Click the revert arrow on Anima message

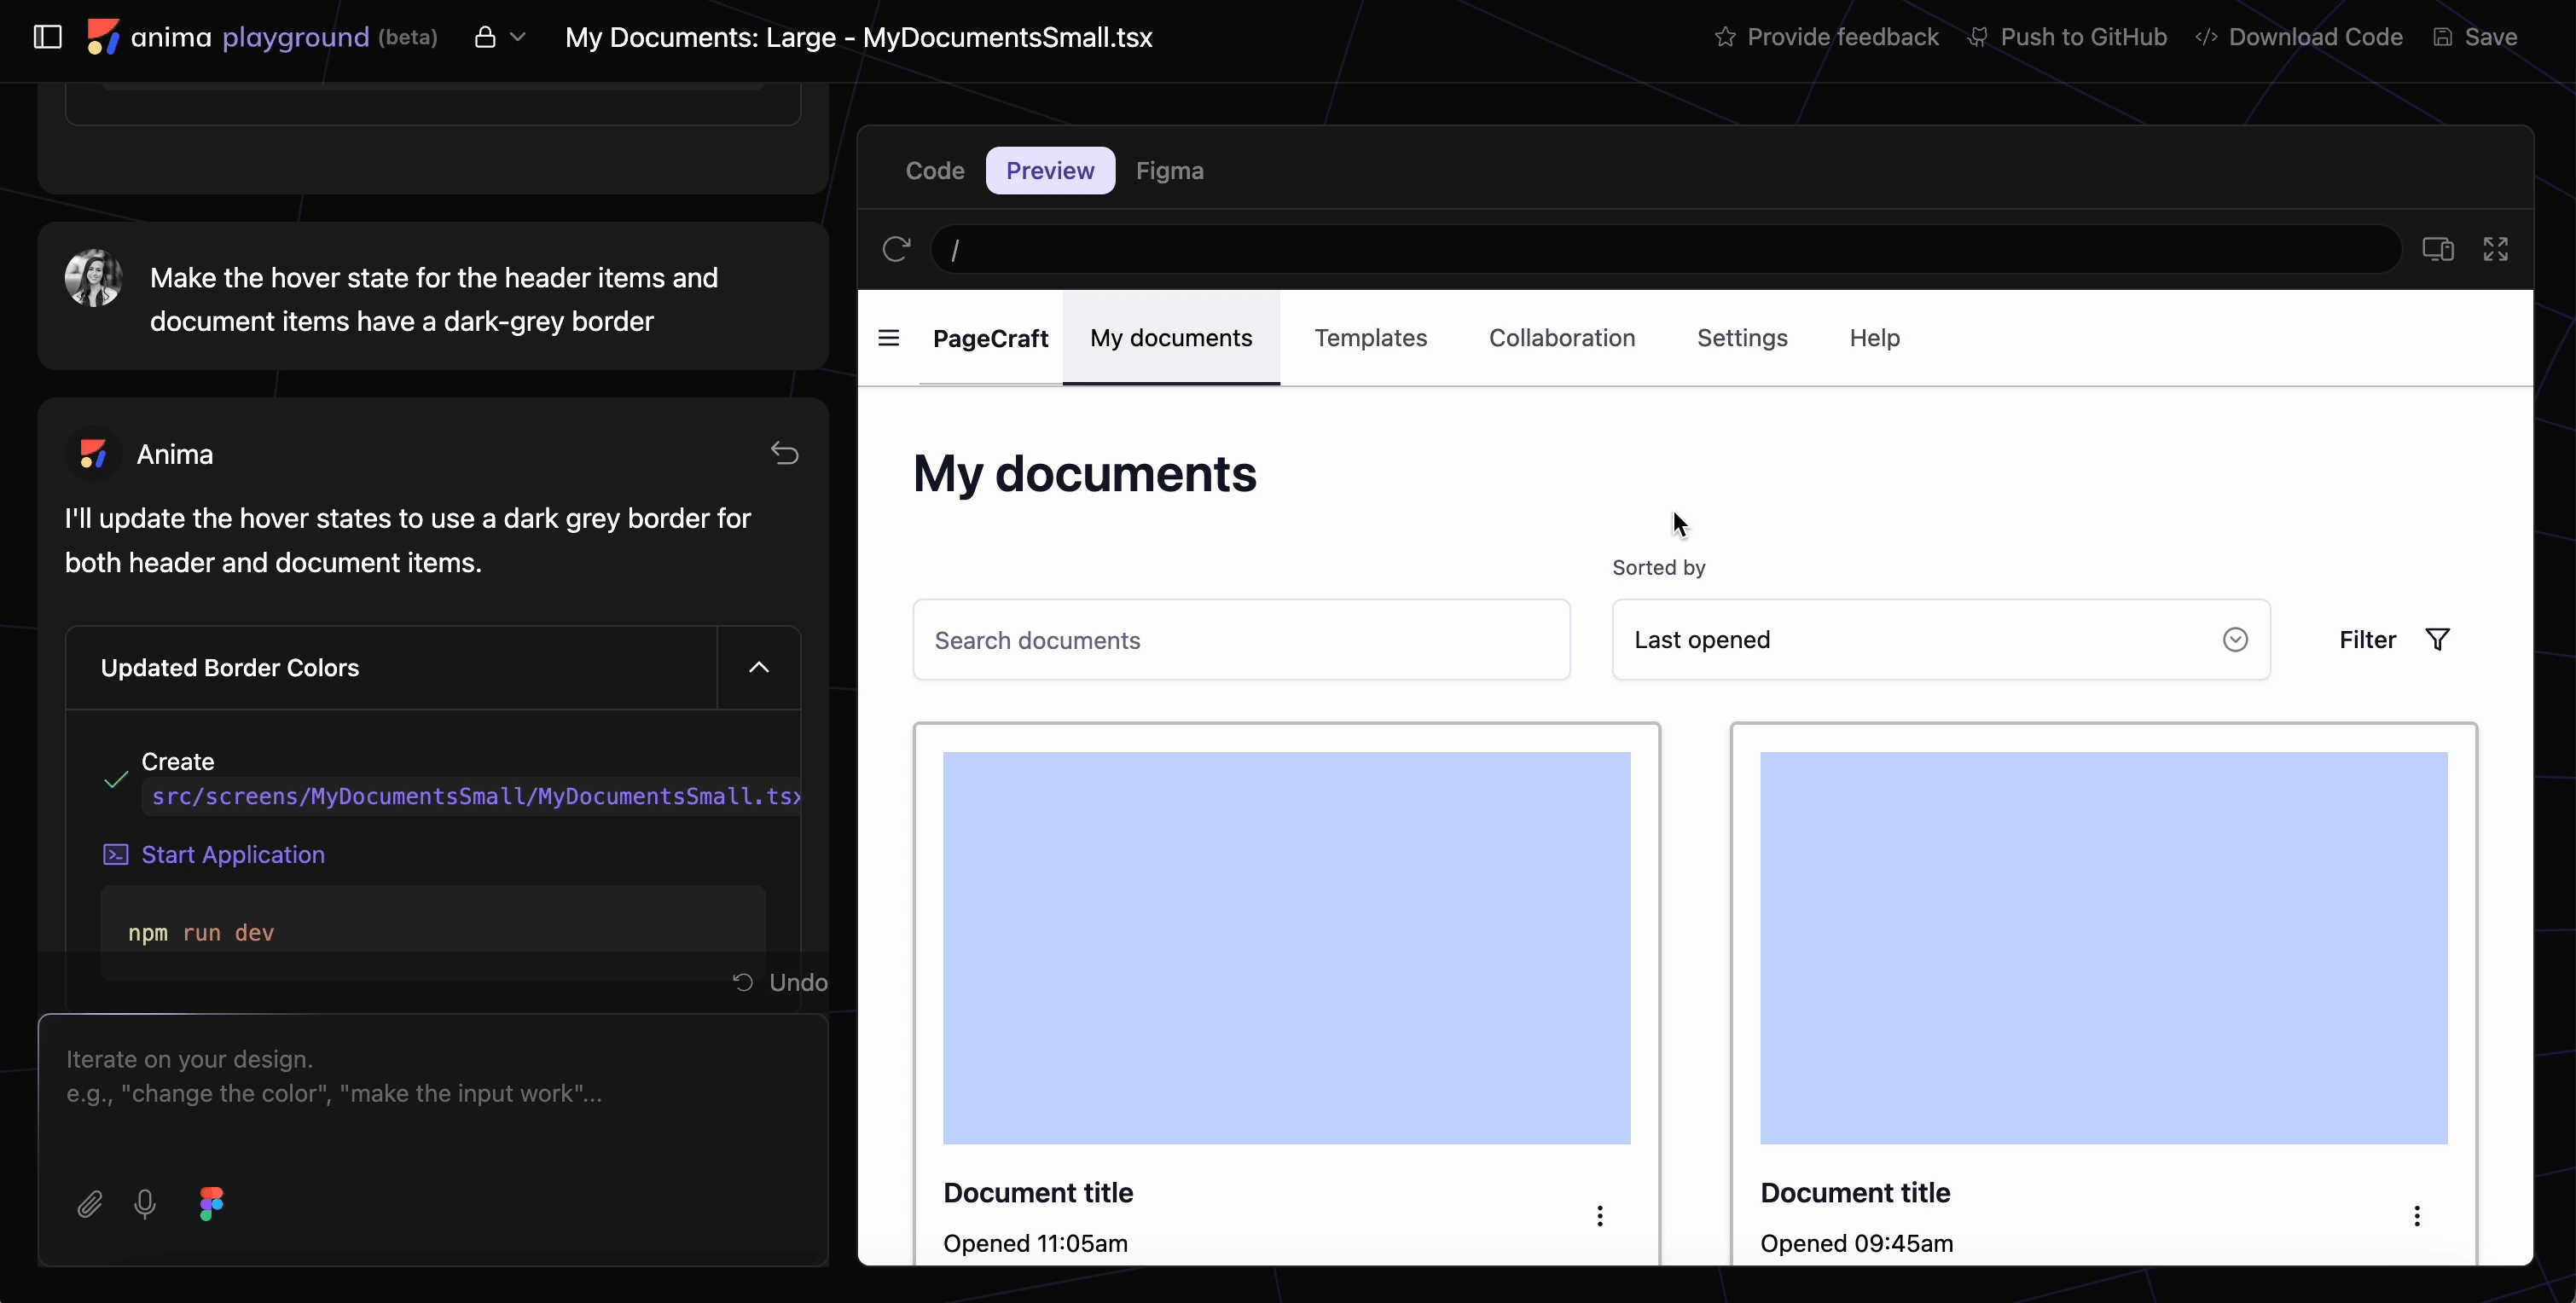[784, 454]
